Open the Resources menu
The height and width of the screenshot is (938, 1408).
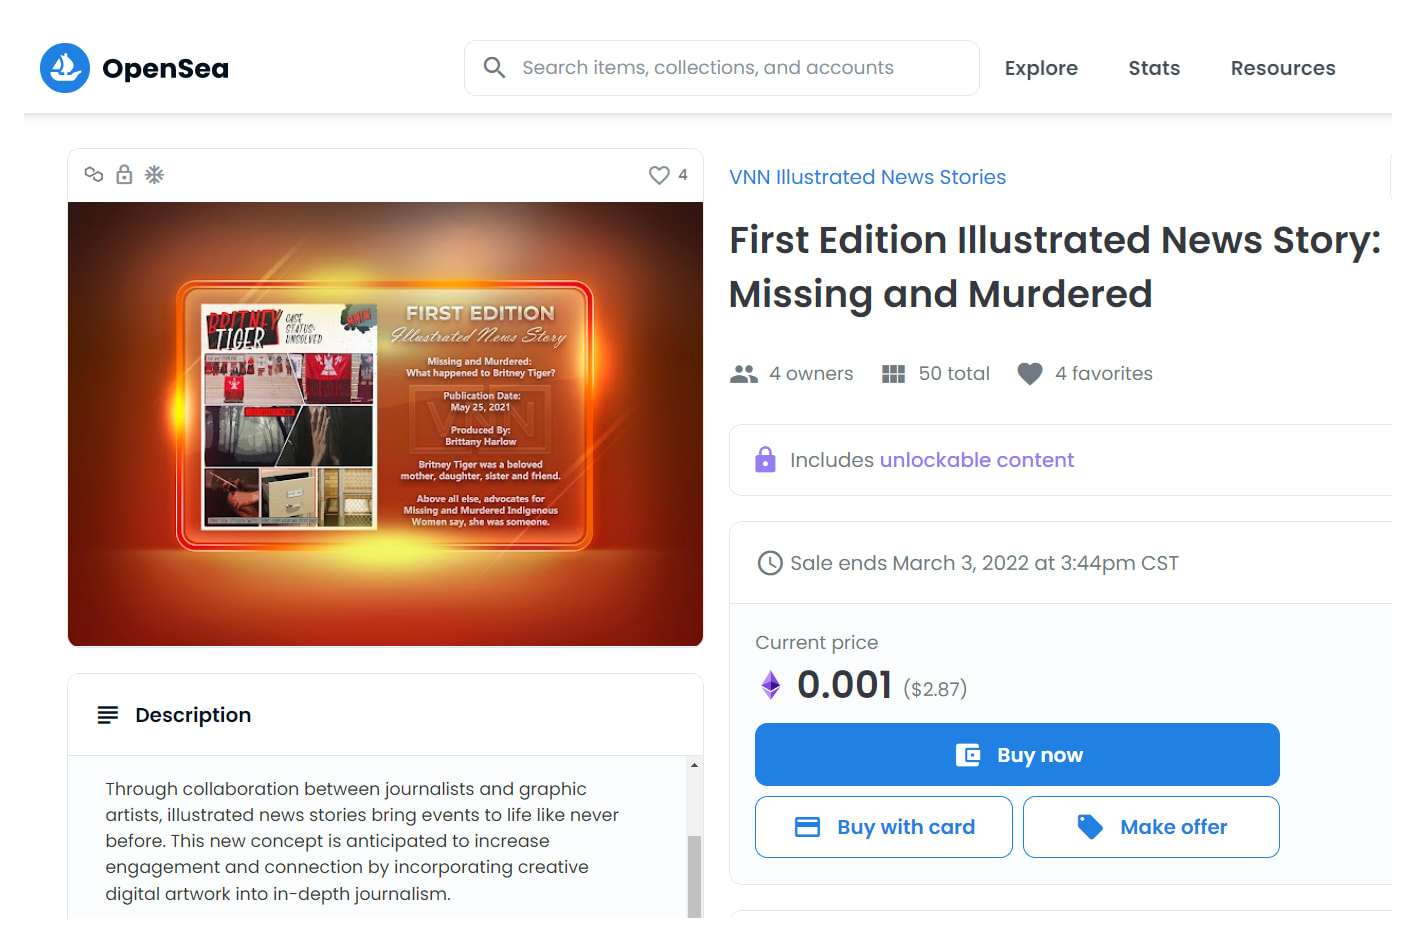(1283, 68)
